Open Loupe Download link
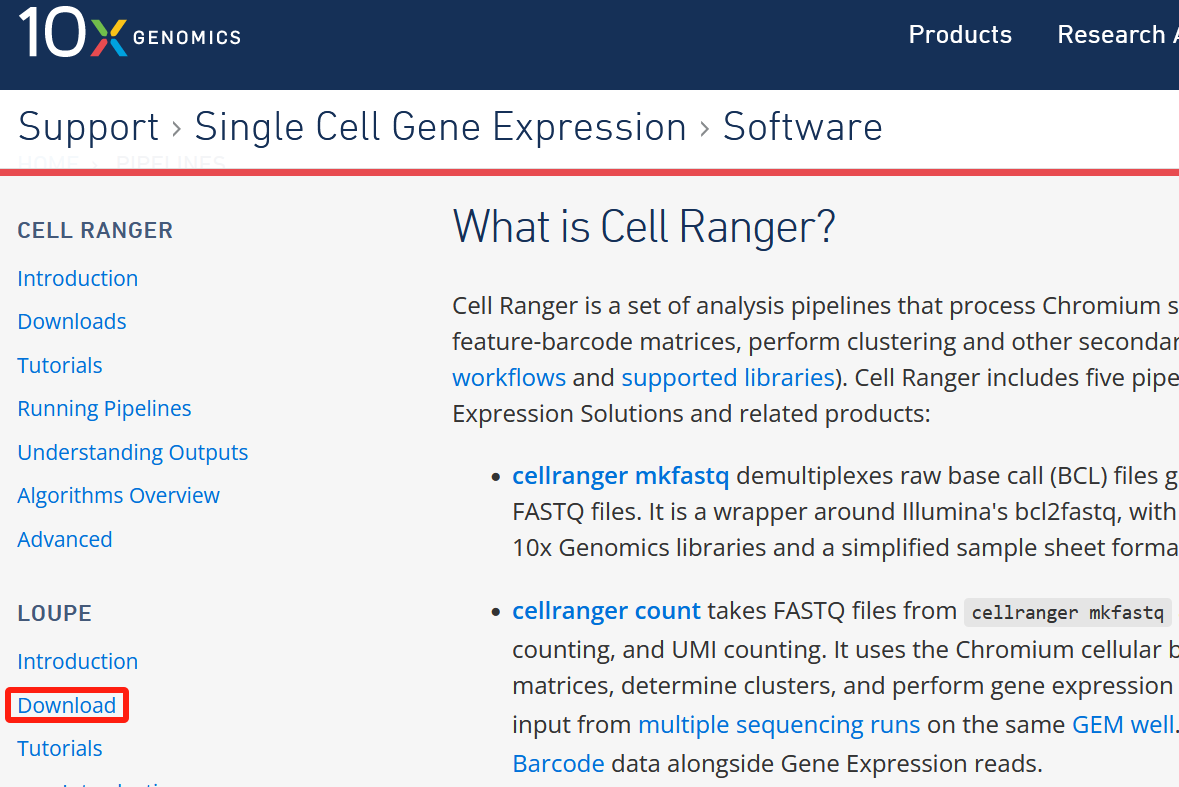 click(x=67, y=705)
